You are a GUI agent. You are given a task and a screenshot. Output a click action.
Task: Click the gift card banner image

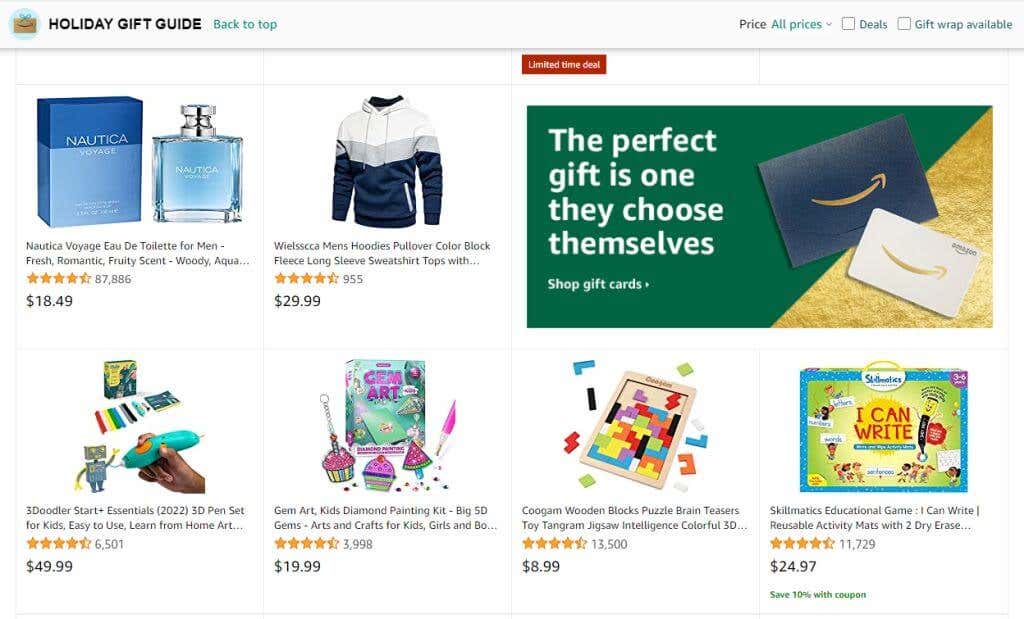759,216
